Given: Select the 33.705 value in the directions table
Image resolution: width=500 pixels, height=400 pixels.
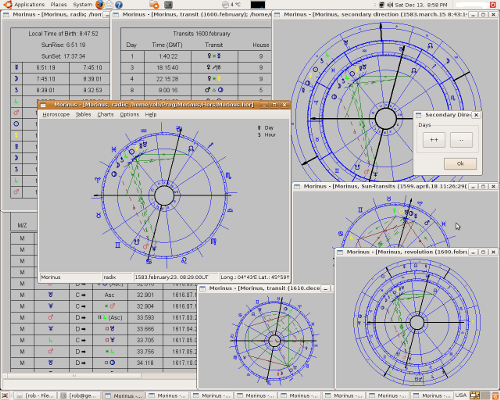Looking at the screenshot, I should [145, 340].
